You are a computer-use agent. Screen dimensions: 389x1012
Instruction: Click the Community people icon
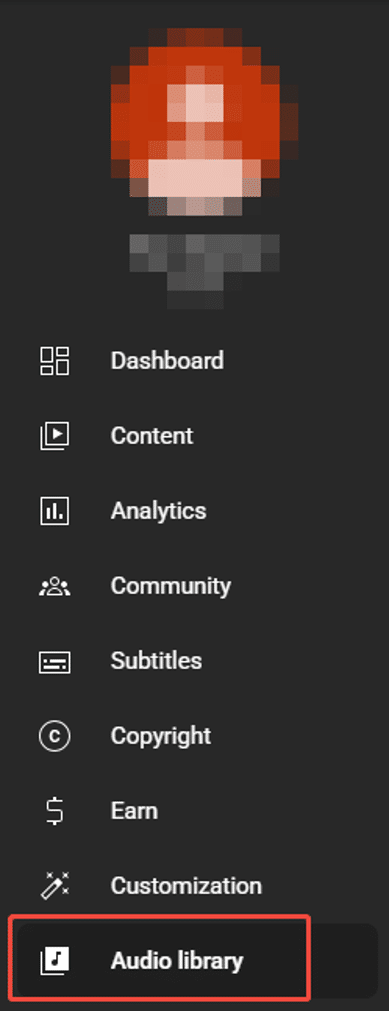pos(55,586)
